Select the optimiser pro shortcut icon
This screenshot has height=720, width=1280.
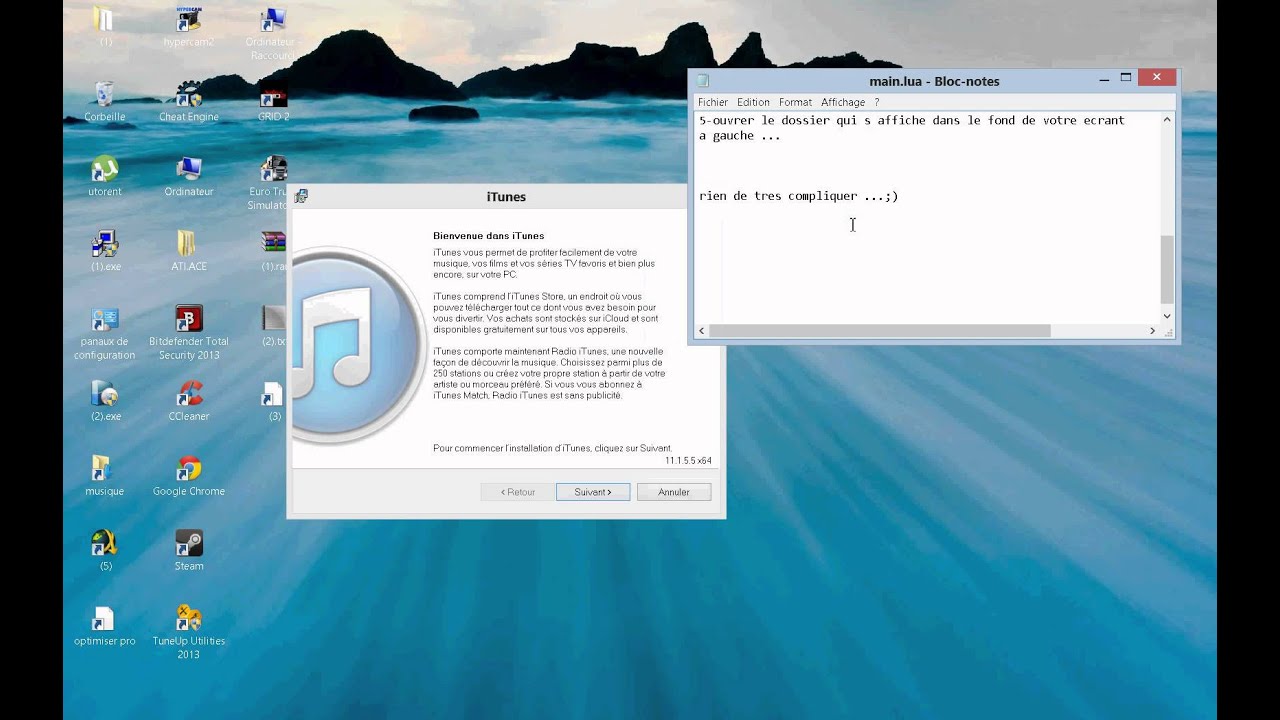pyautogui.click(x=105, y=626)
